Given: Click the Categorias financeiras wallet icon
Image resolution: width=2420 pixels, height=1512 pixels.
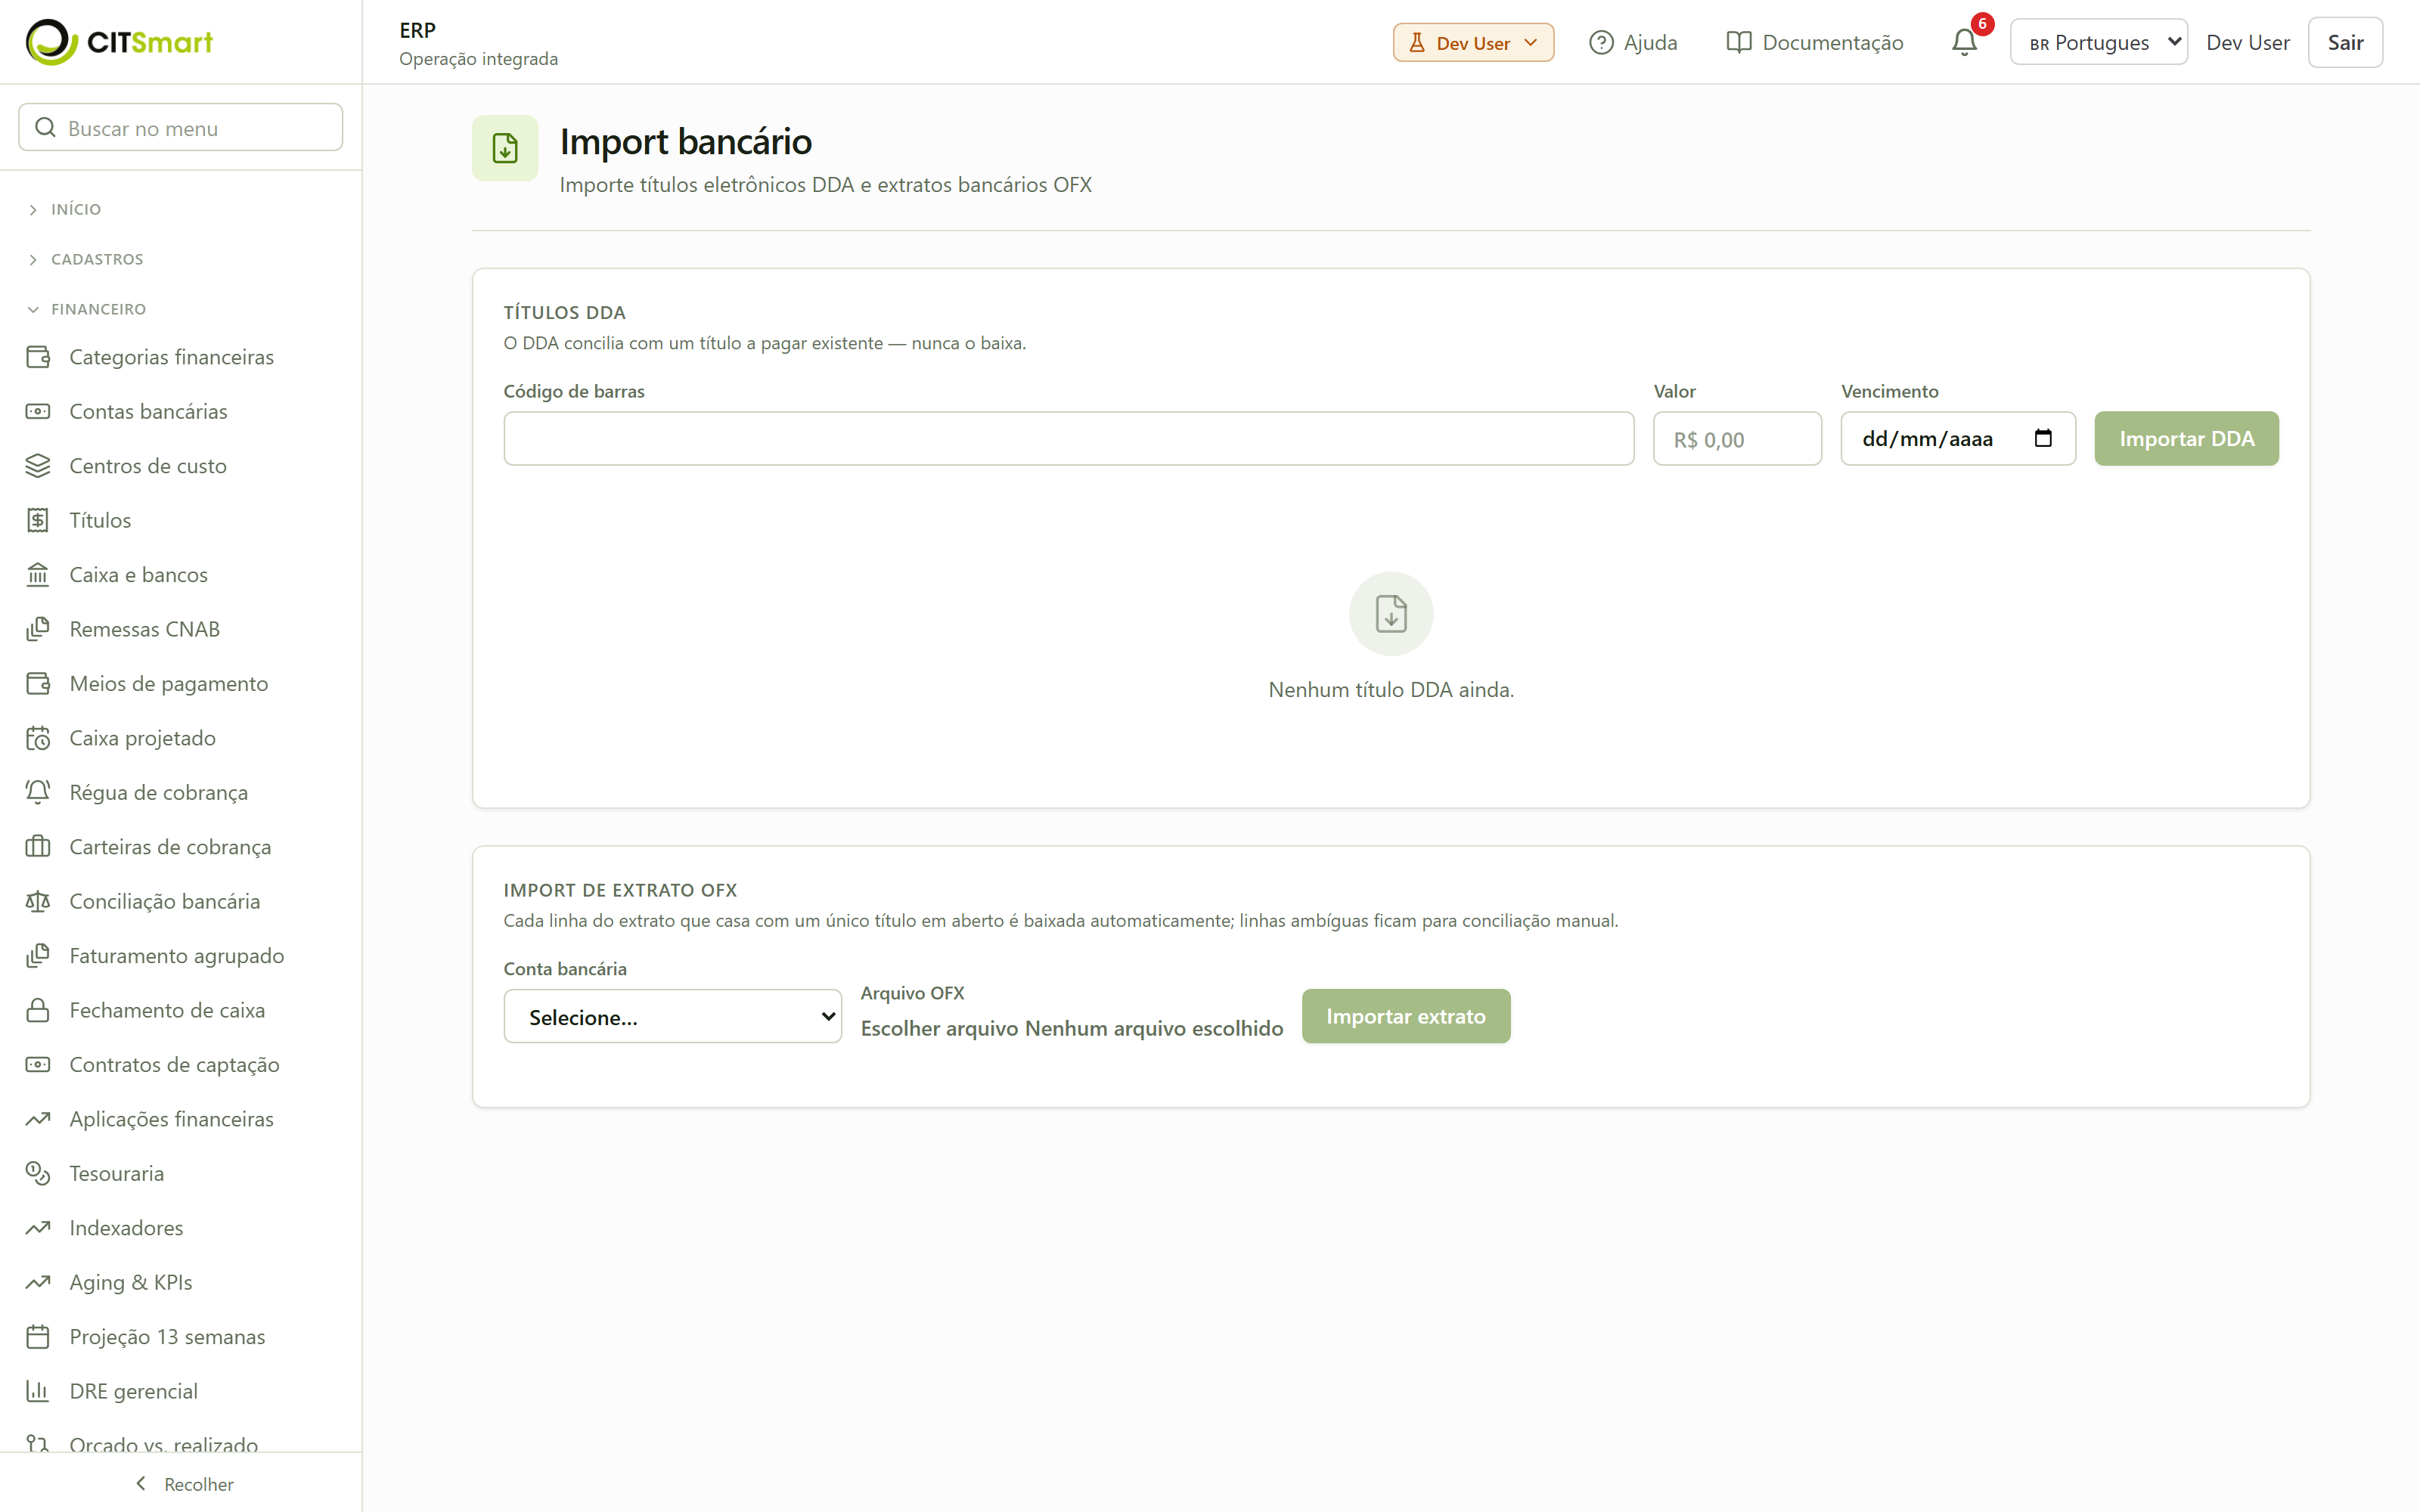Looking at the screenshot, I should pos(38,357).
